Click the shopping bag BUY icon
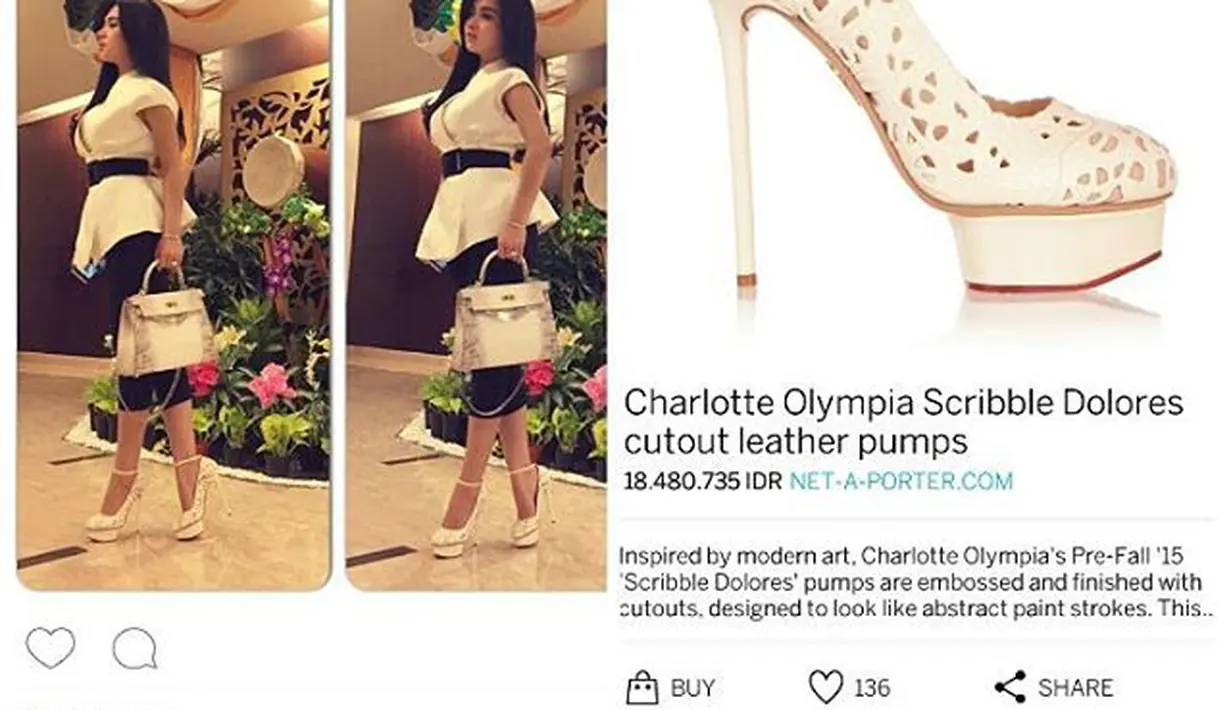Viewport: 1231px width, 710px height. [x=642, y=688]
